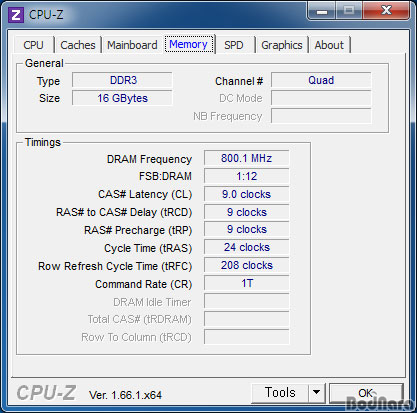This screenshot has height=413, width=417.
Task: Click the CPU-Z title bar text
Action: point(46,15)
